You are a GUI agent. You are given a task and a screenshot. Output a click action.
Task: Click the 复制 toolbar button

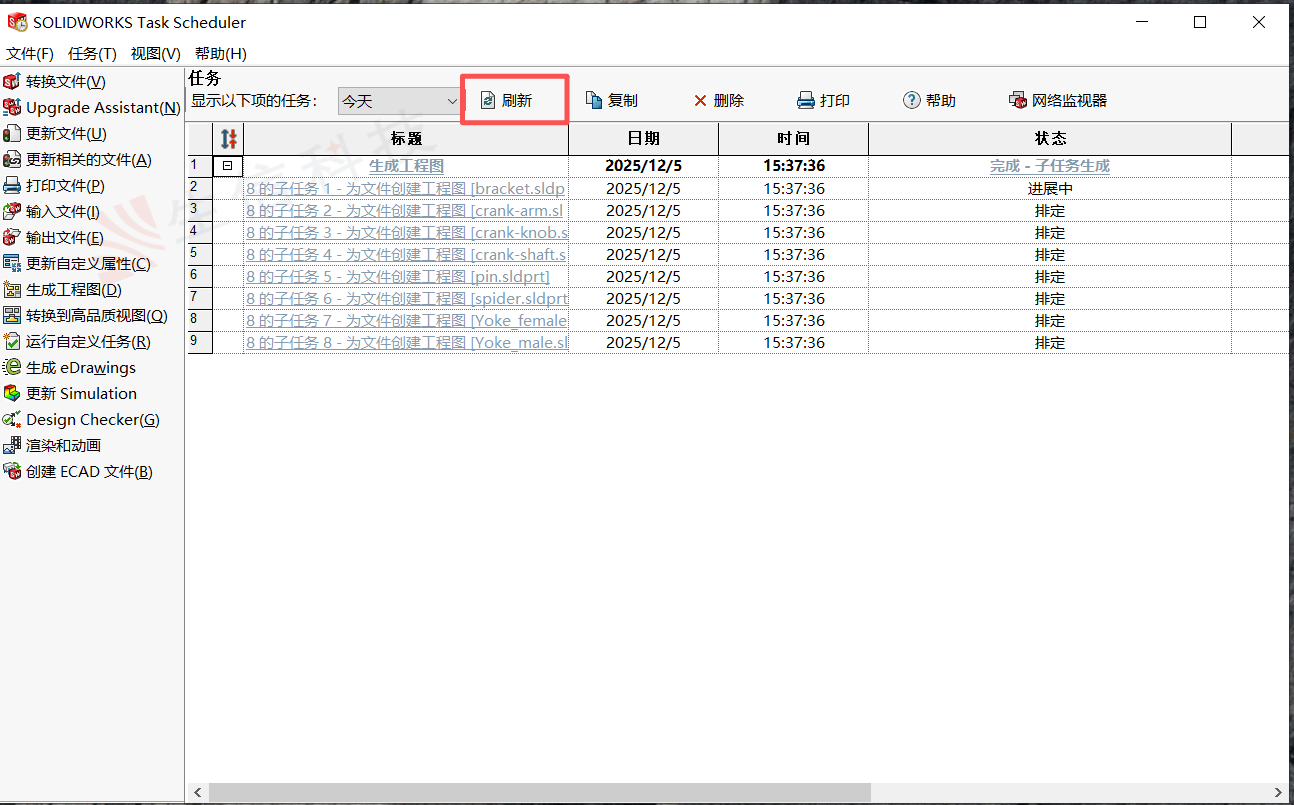point(611,100)
